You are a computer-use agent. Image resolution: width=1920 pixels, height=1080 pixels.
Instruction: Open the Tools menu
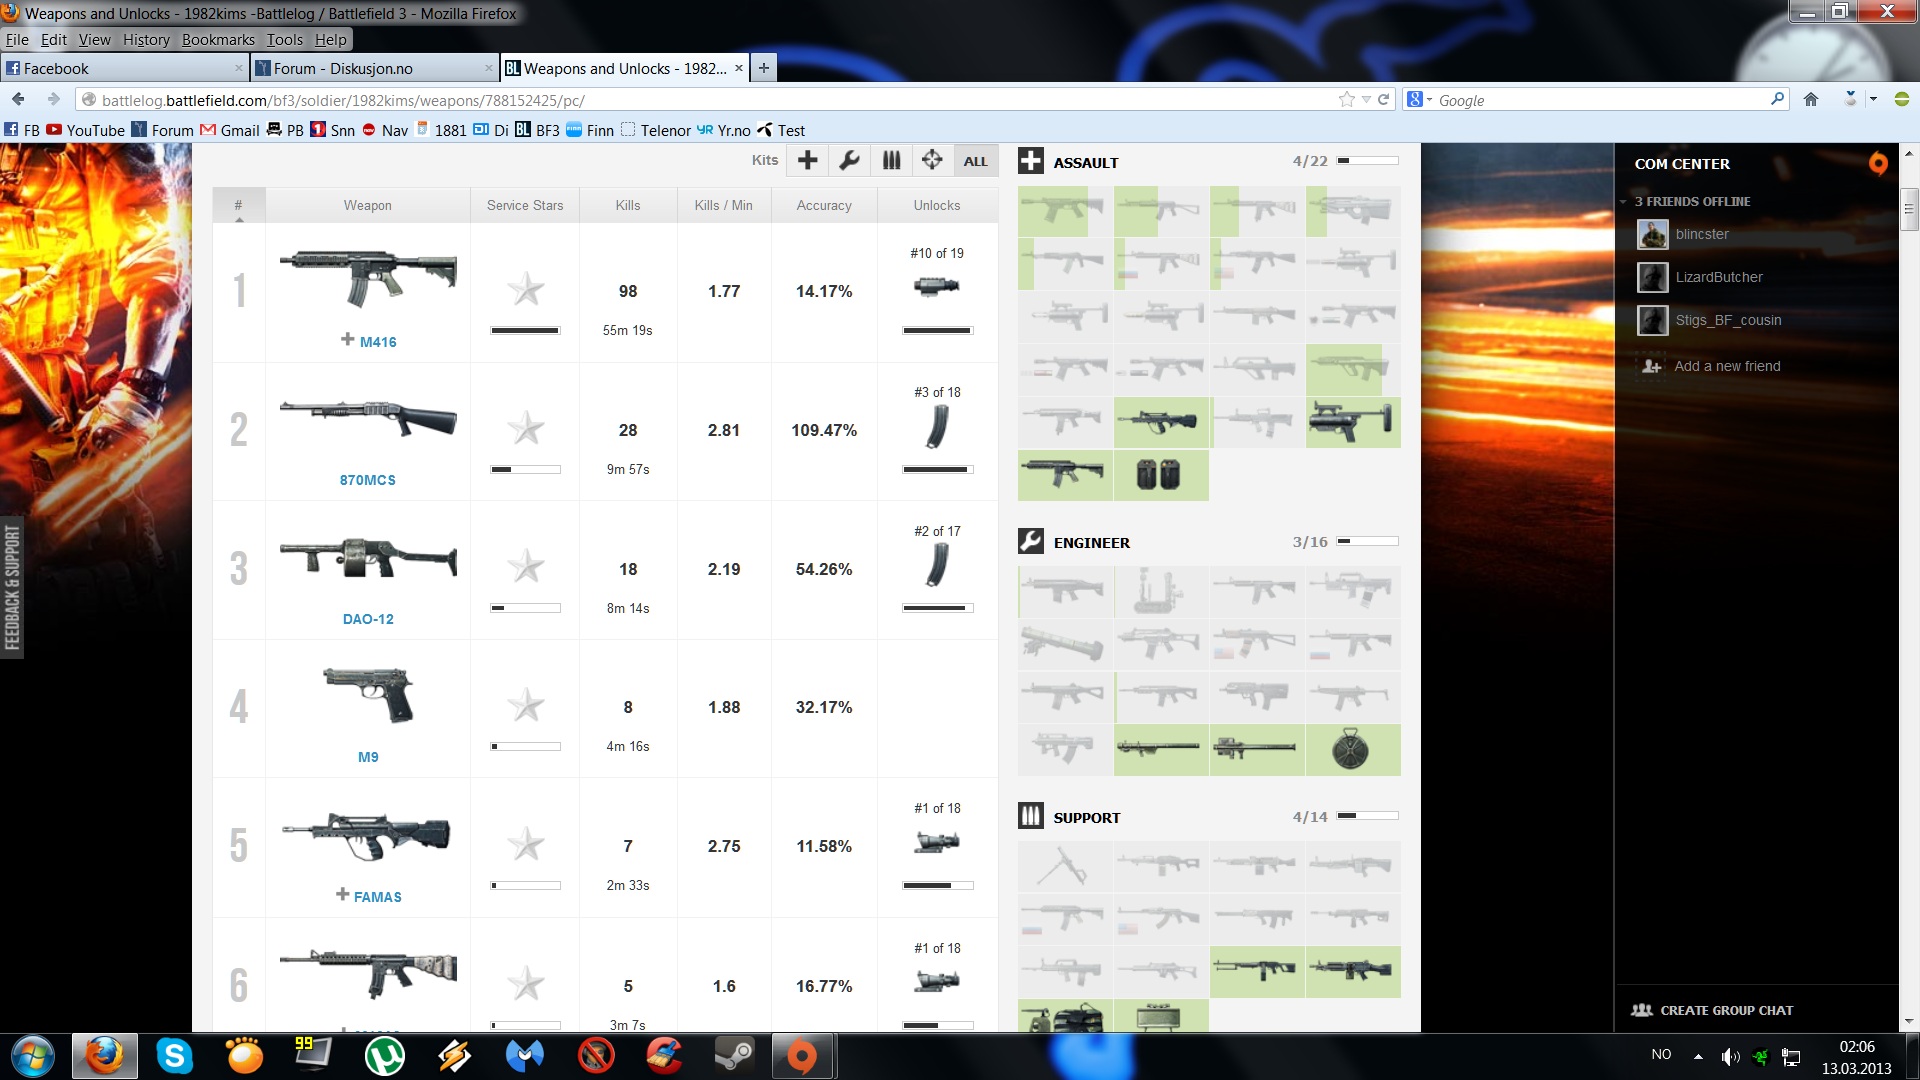coord(284,40)
